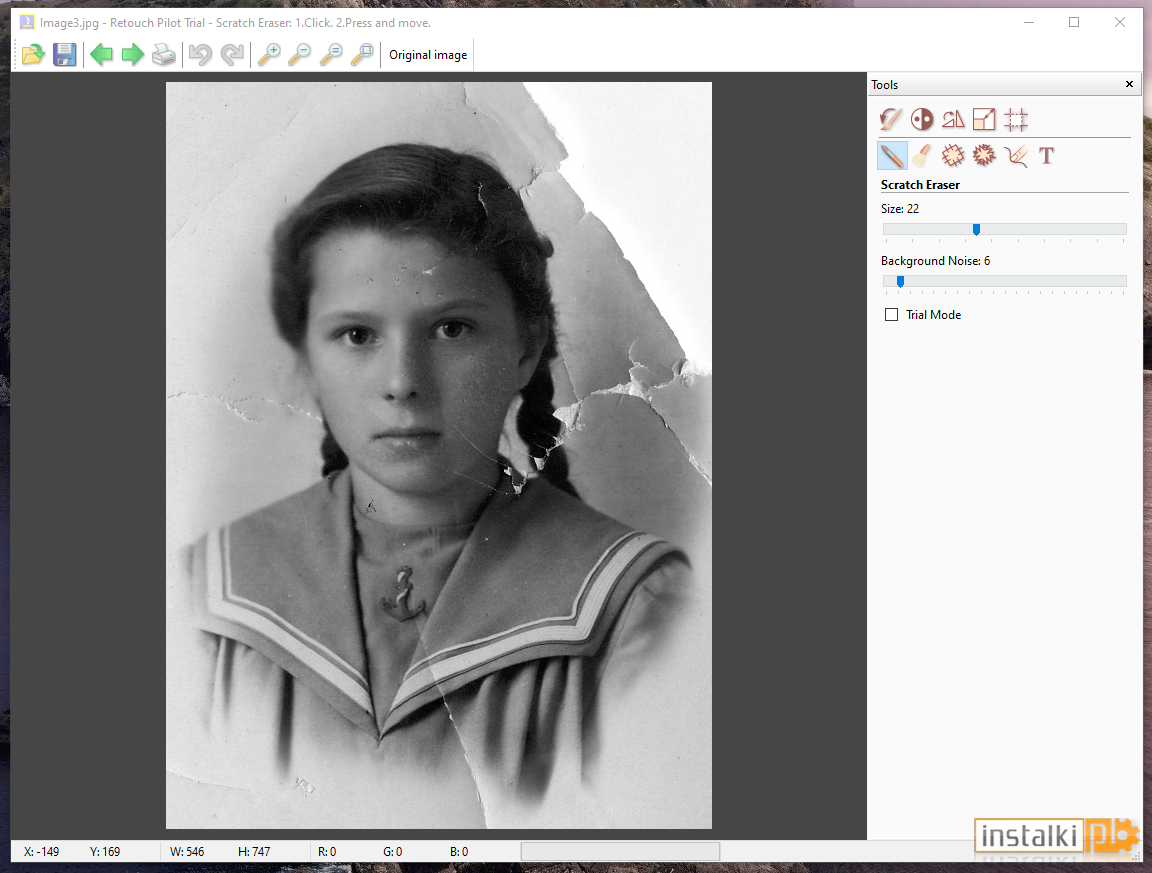Select the finger Deformation tool
The height and width of the screenshot is (873, 1152).
(x=1015, y=156)
